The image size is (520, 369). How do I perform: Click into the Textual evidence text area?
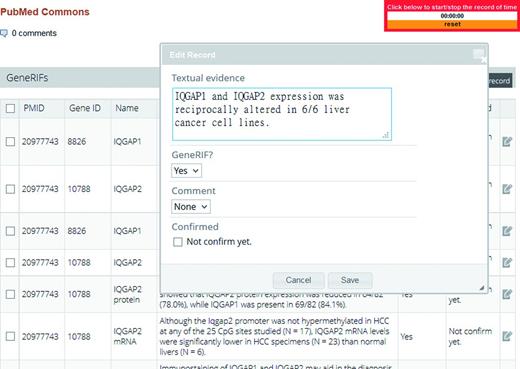pyautogui.click(x=282, y=114)
